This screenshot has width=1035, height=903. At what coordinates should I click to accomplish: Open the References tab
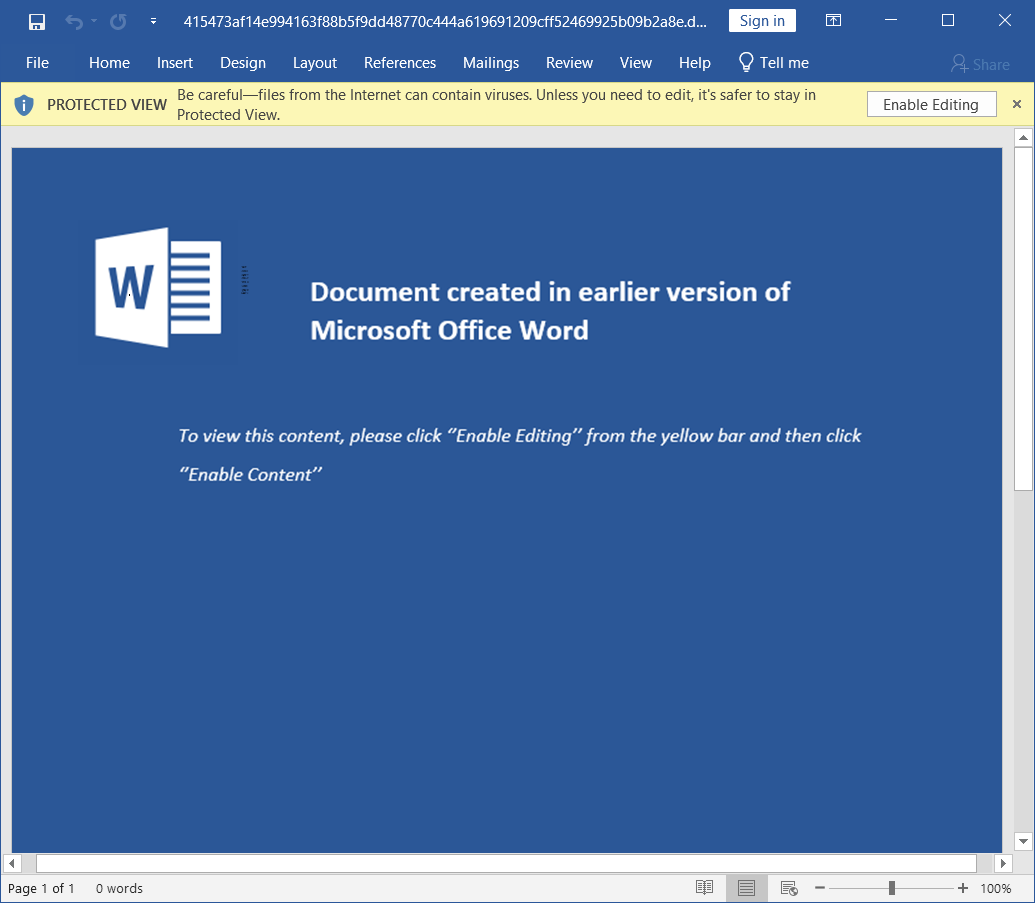399,63
